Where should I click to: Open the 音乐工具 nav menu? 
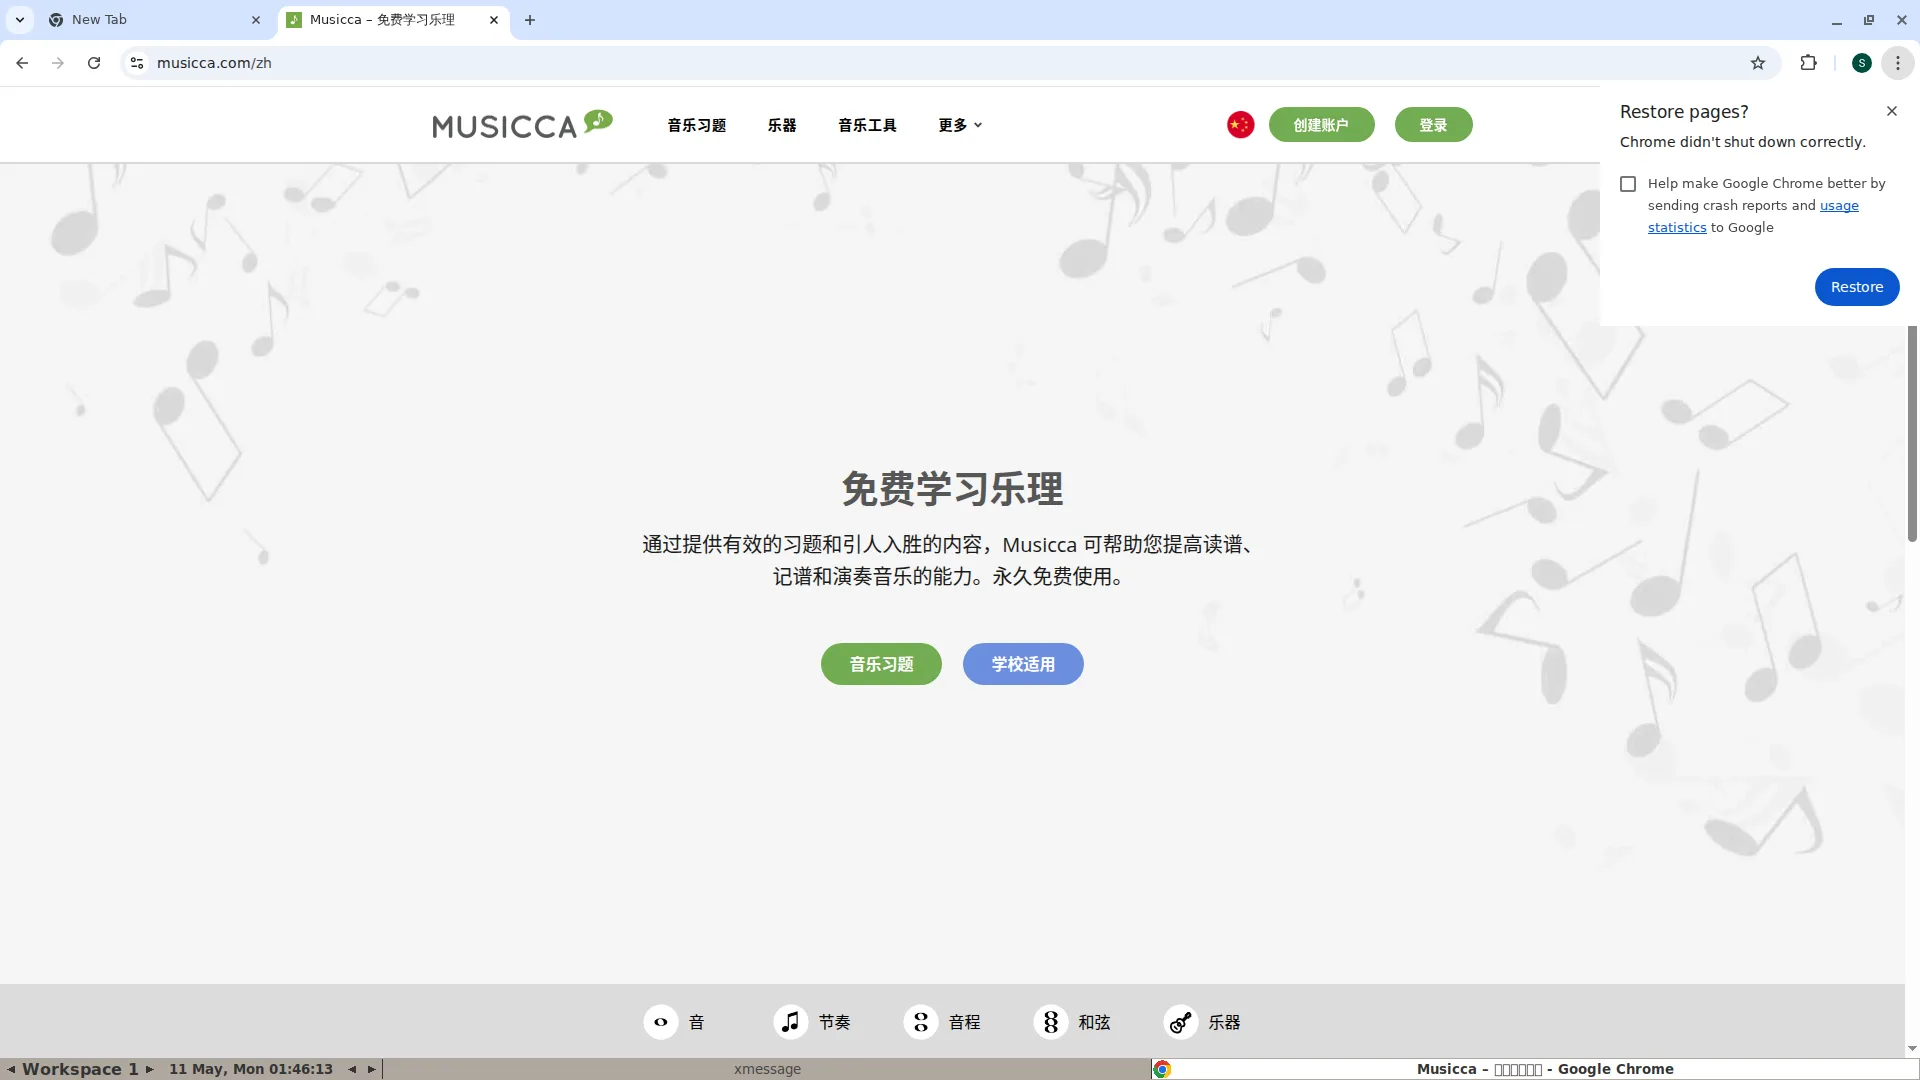(867, 125)
